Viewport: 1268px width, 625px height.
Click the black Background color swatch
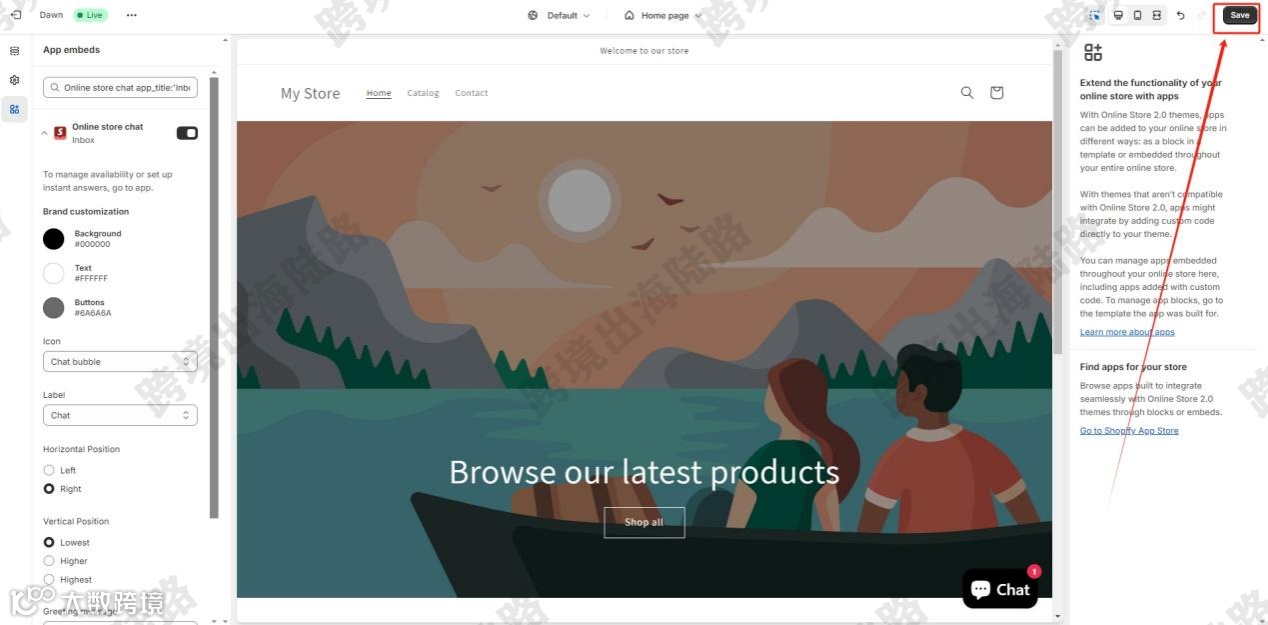pyautogui.click(x=54, y=238)
